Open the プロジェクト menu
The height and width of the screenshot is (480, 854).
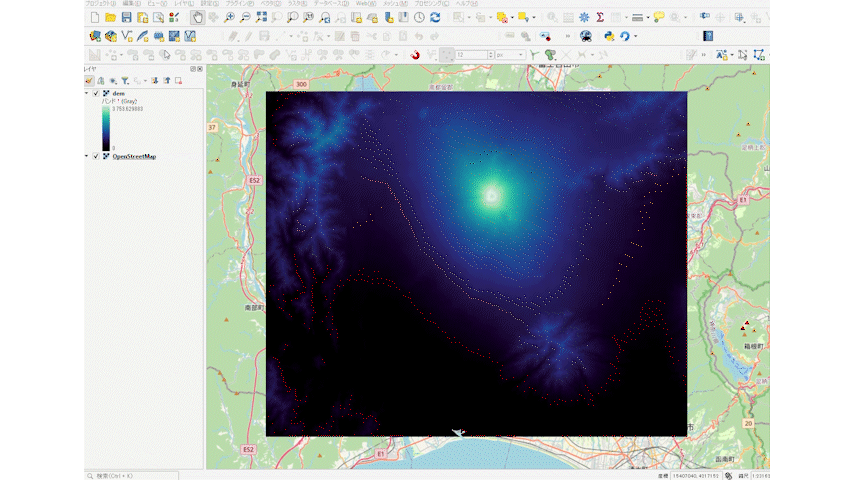tap(101, 3)
